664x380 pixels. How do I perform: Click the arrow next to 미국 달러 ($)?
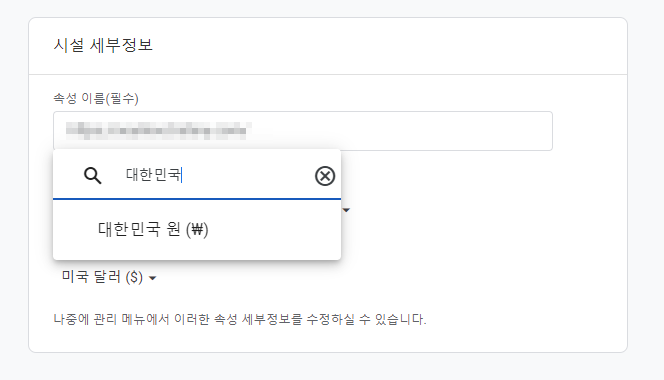tap(153, 278)
